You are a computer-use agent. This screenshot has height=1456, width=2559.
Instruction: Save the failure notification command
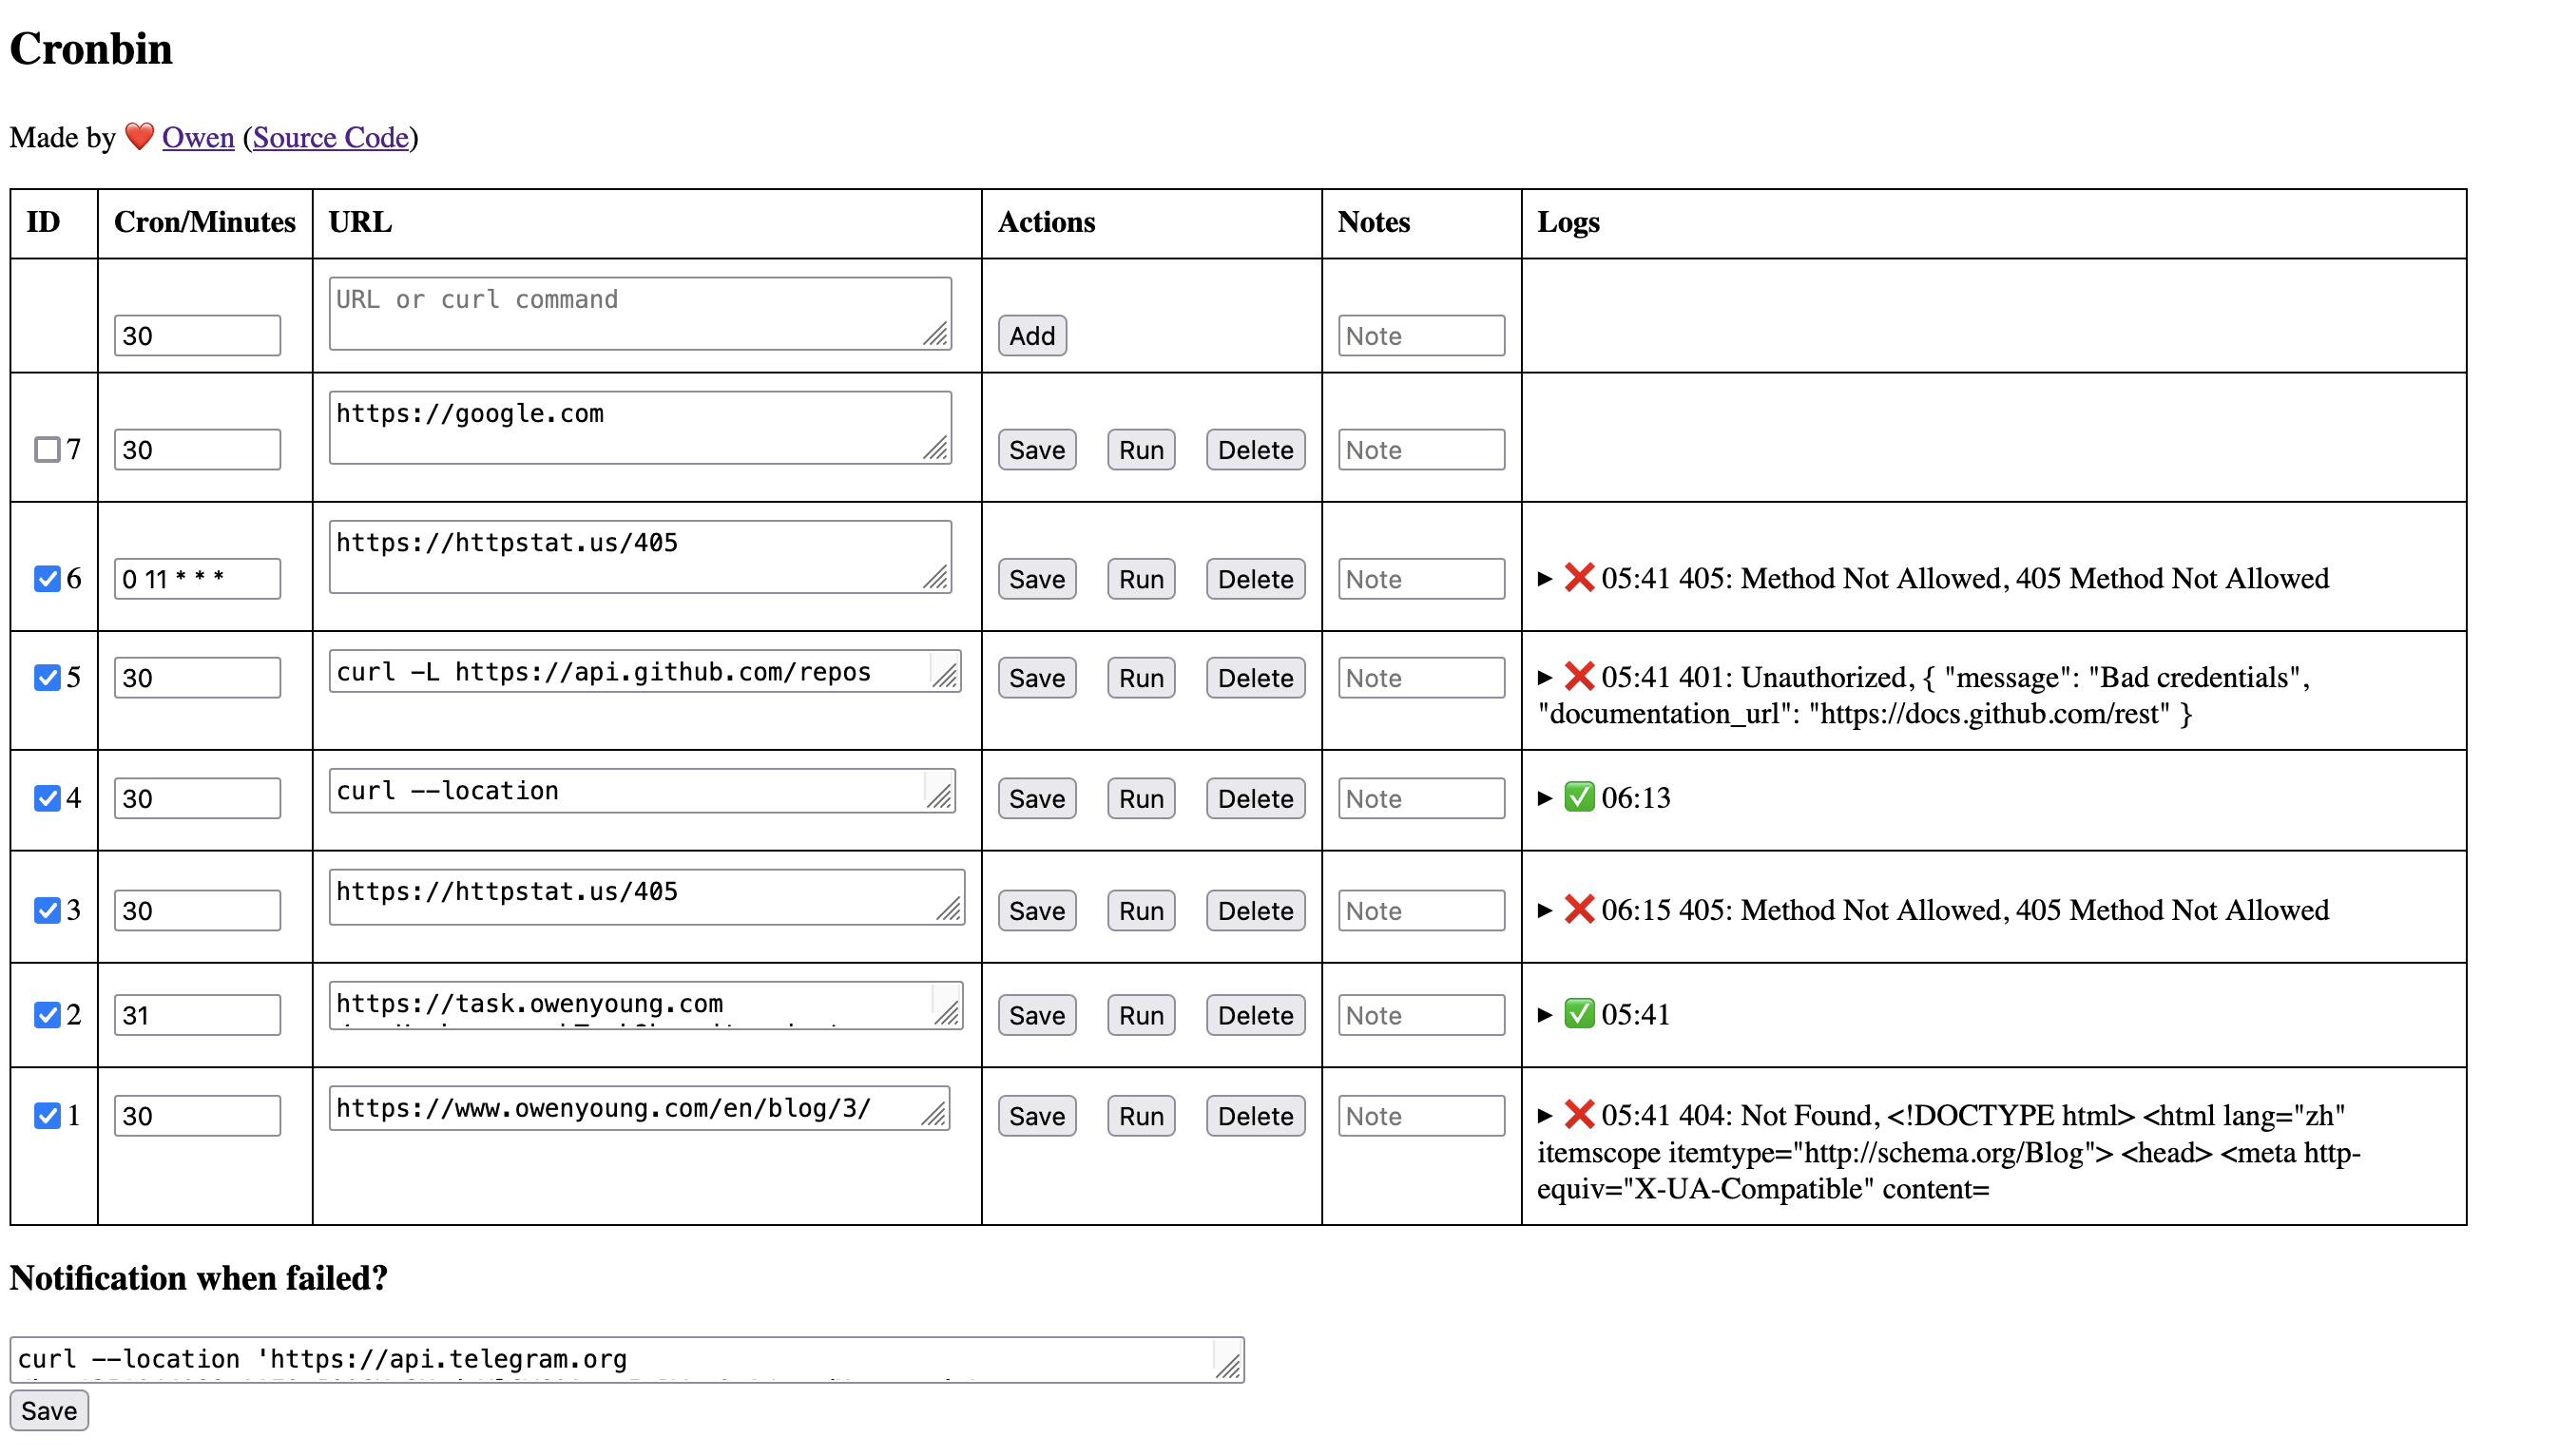pos(50,1410)
